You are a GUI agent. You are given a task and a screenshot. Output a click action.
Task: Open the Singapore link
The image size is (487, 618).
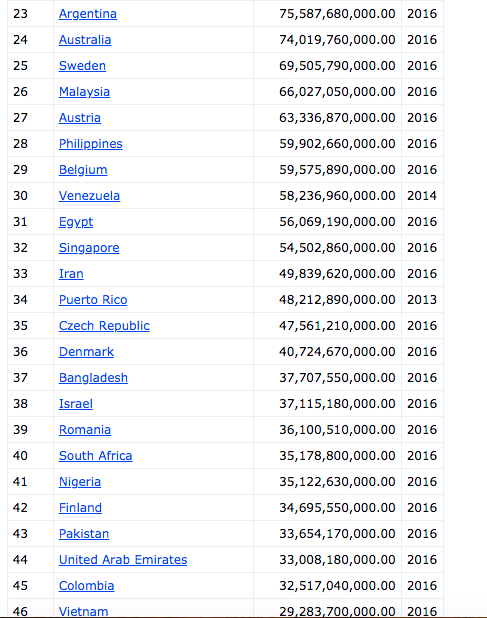pyautogui.click(x=89, y=248)
